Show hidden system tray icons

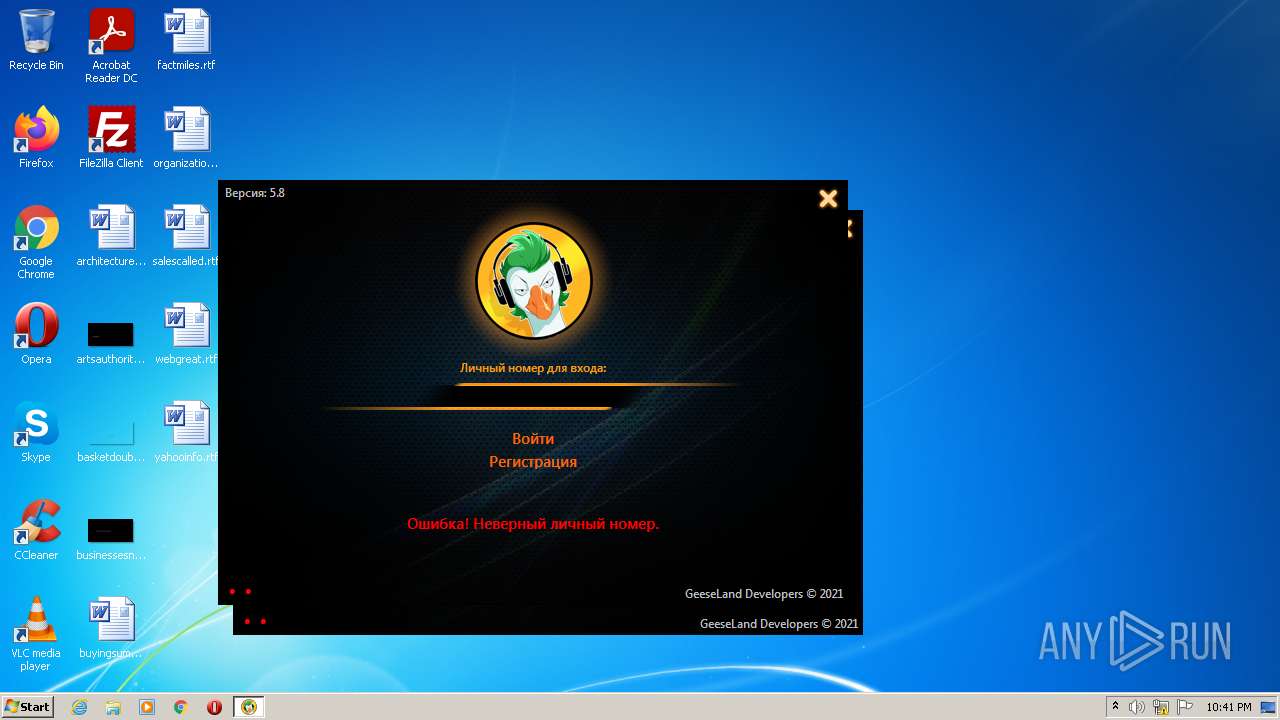pos(1115,707)
